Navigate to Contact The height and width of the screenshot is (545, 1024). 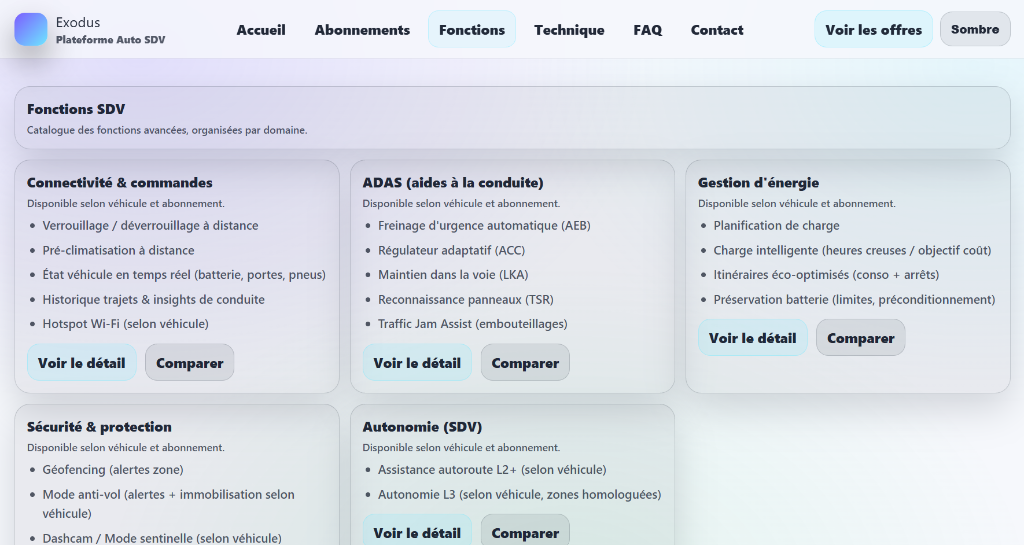point(717,30)
